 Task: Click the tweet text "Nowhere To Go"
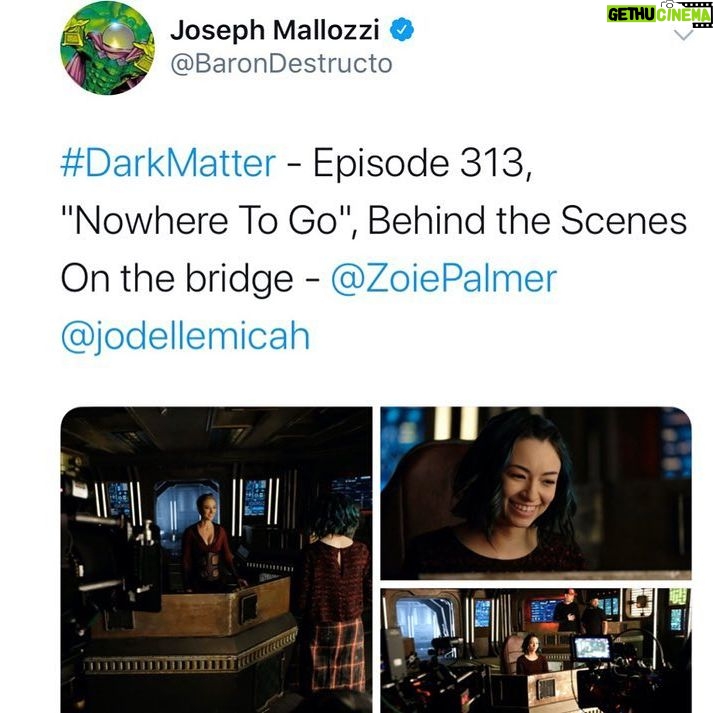pyautogui.click(x=207, y=221)
